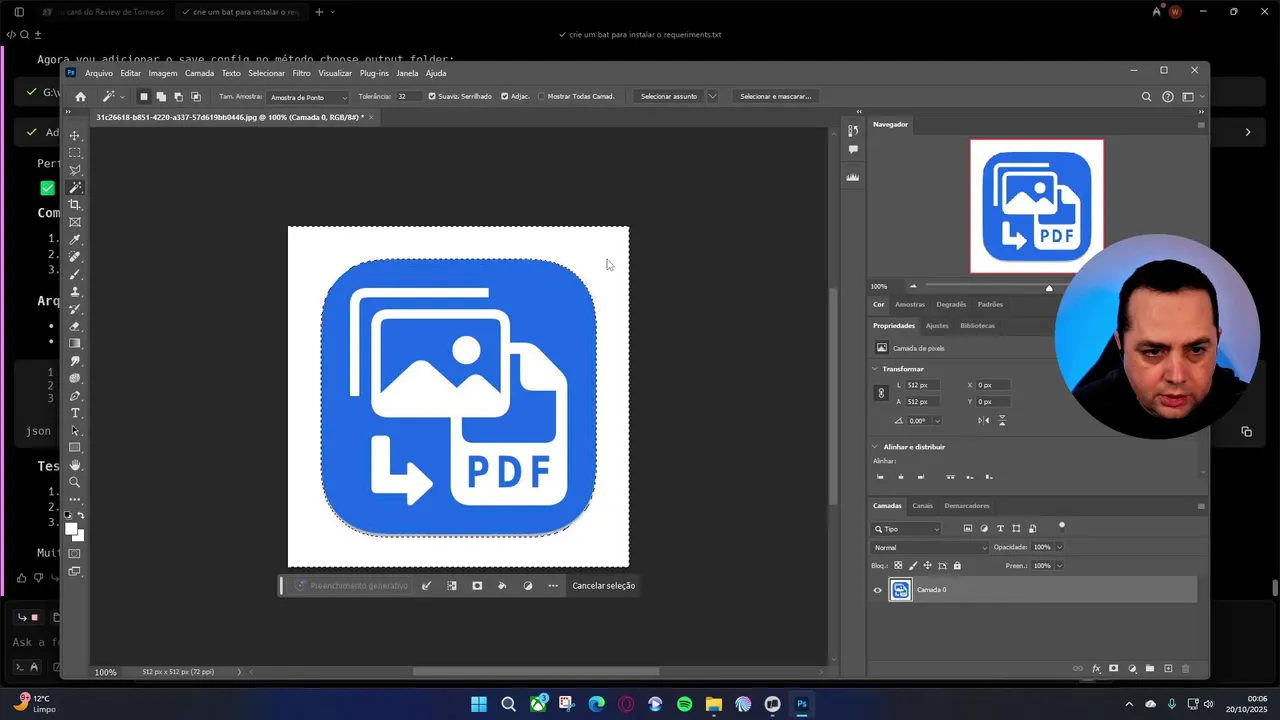Click the Selecionar e mascarar button
The height and width of the screenshot is (720, 1280).
(x=775, y=97)
